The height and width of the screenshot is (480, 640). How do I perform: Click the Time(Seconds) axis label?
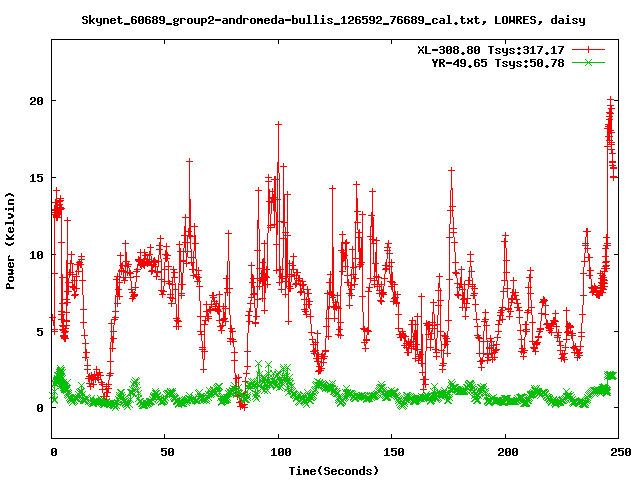click(x=334, y=471)
